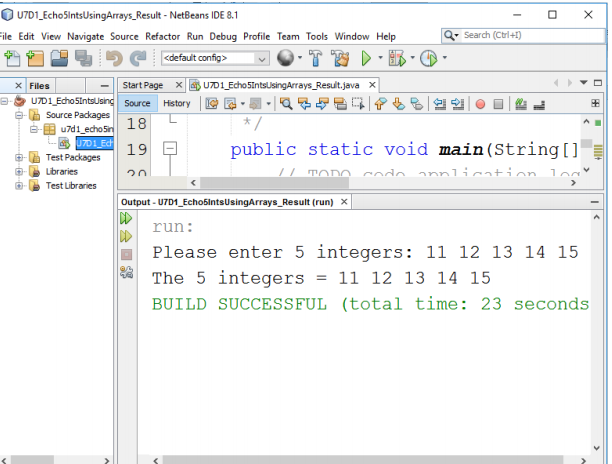Click Shift Line Right icon
Viewport: 612px width, 464px height.
[x=457, y=104]
